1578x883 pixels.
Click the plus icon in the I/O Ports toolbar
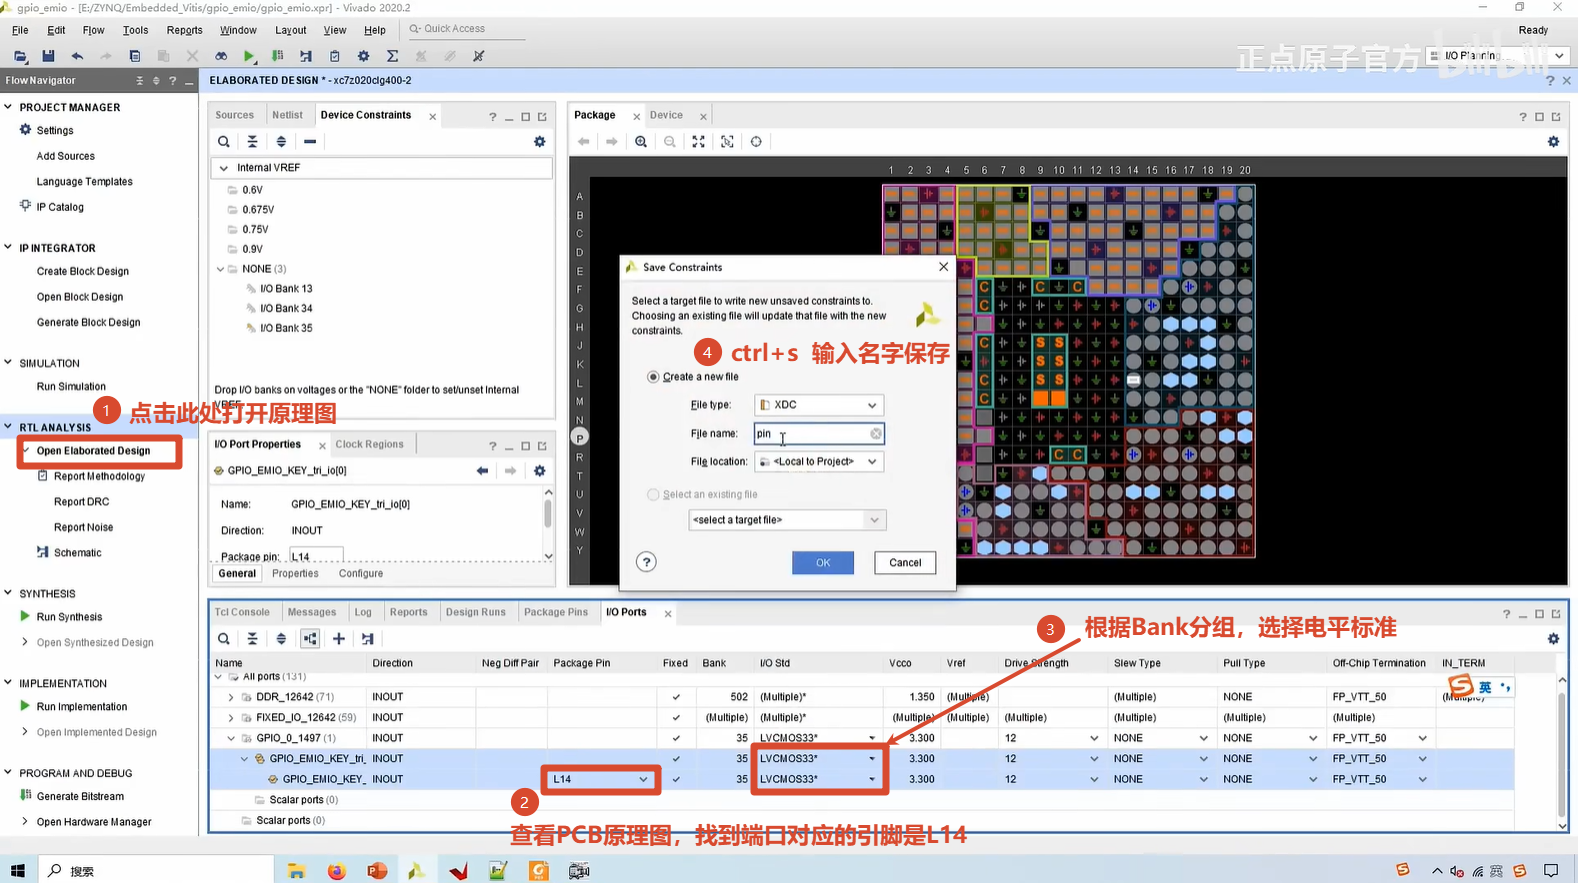coord(339,639)
